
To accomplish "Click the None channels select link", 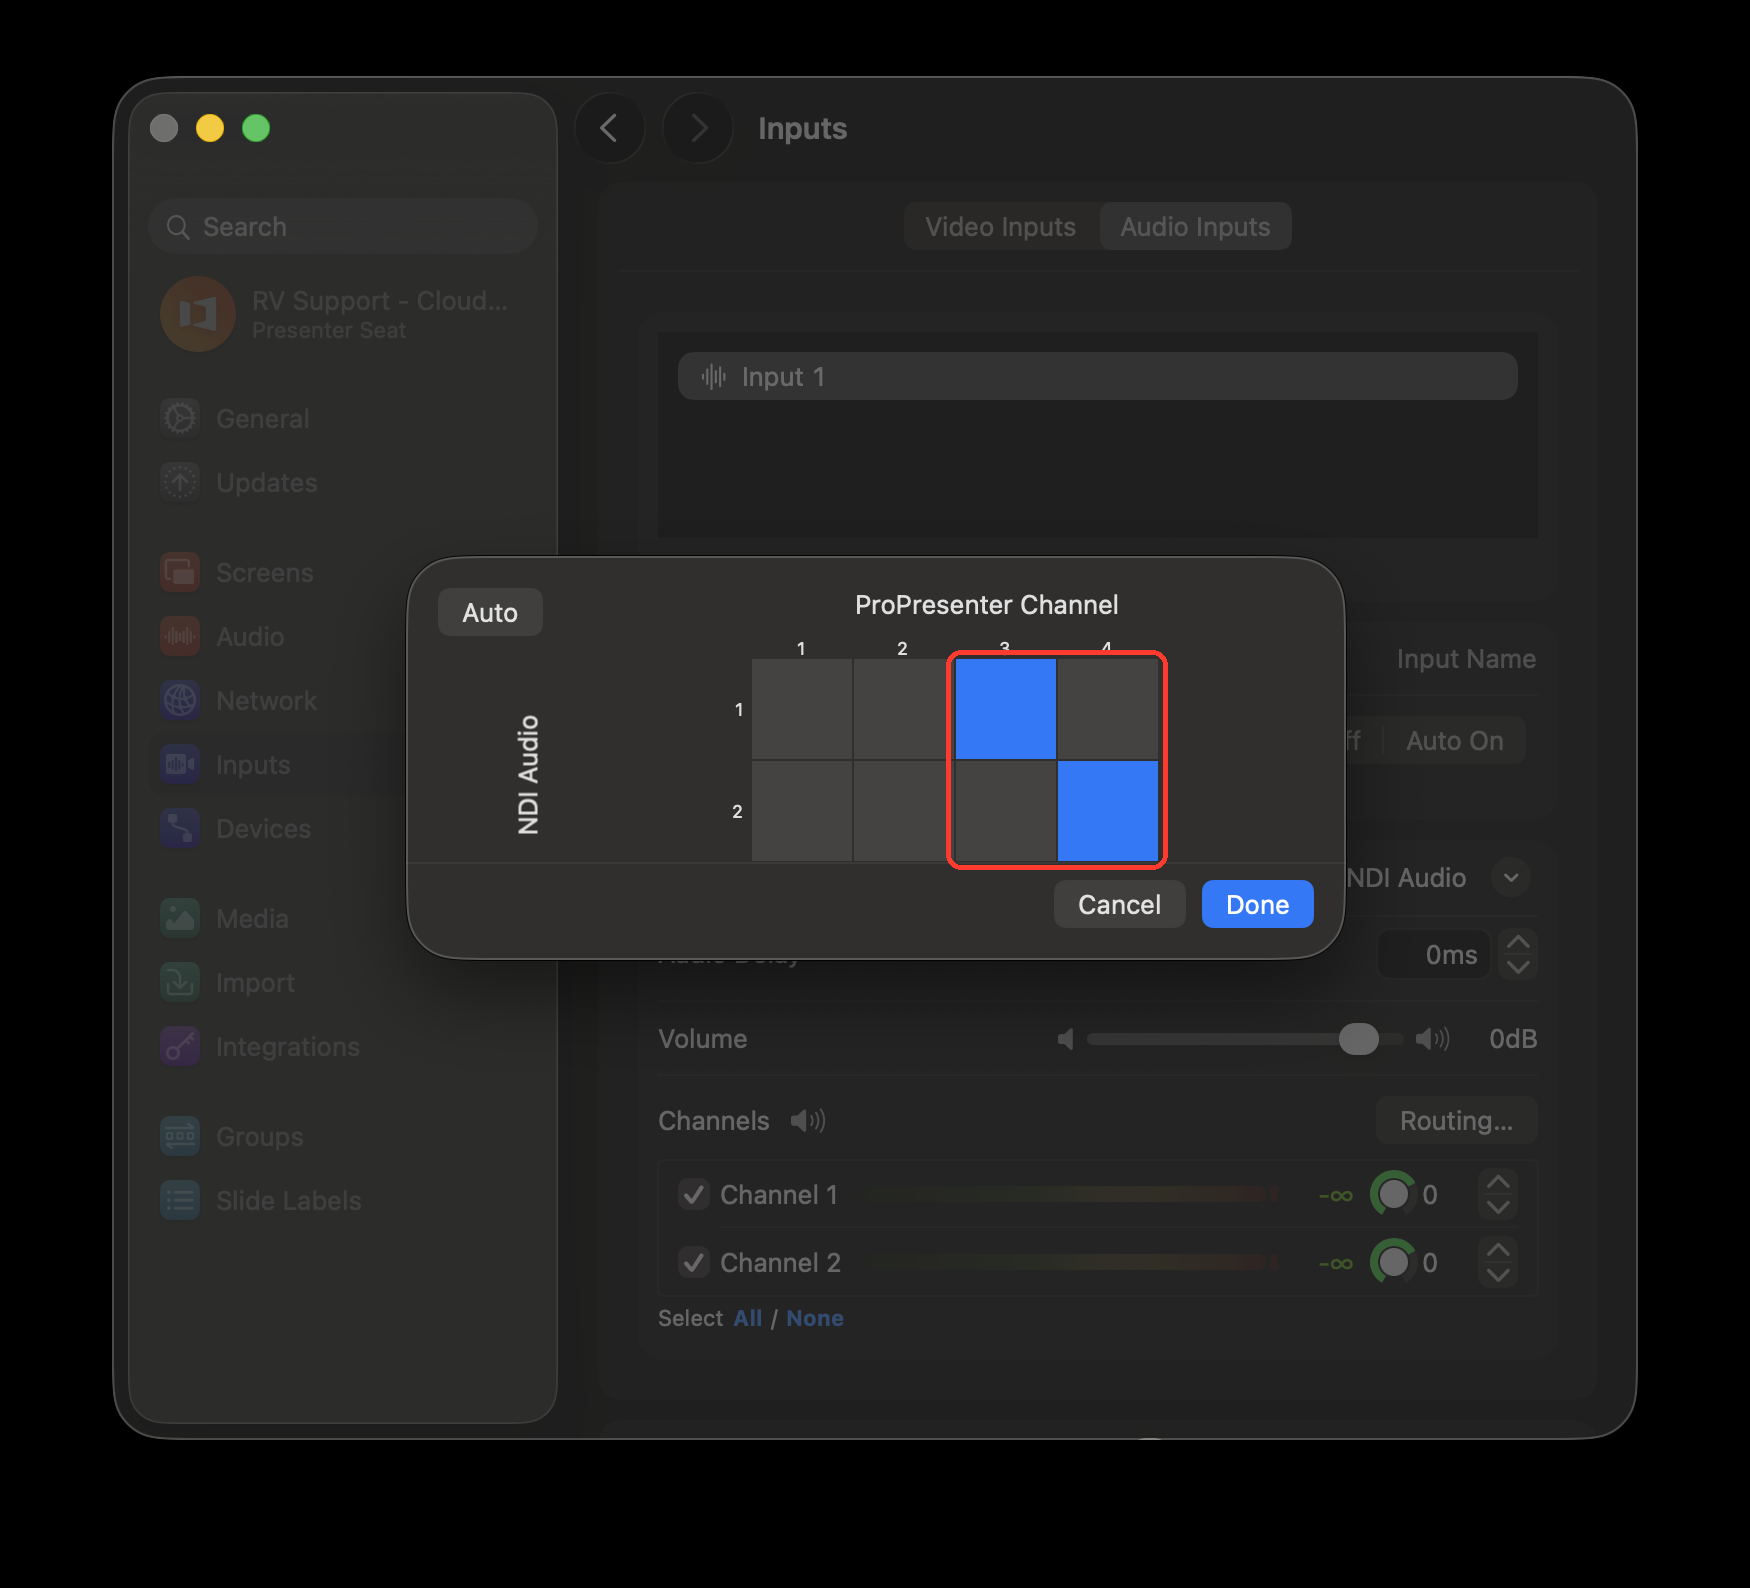I will tap(814, 1318).
